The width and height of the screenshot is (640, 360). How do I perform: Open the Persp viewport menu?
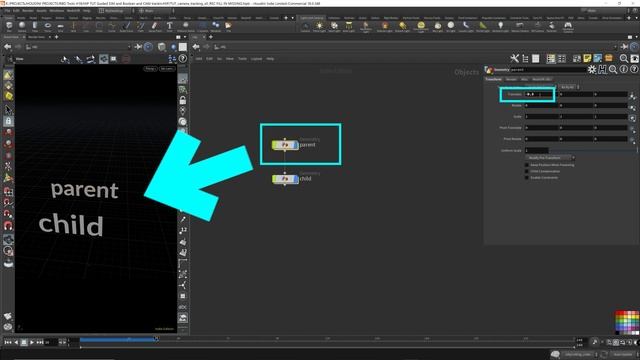150,69
